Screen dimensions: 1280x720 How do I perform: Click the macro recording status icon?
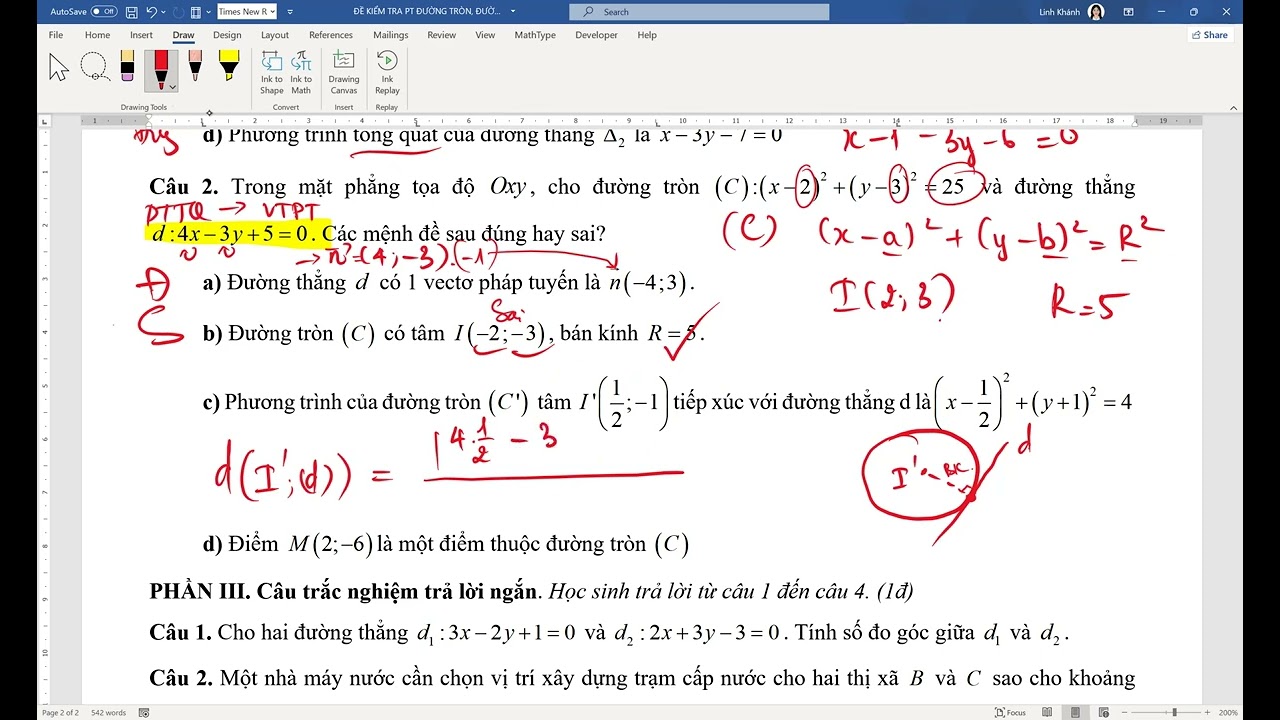pyautogui.click(x=145, y=712)
